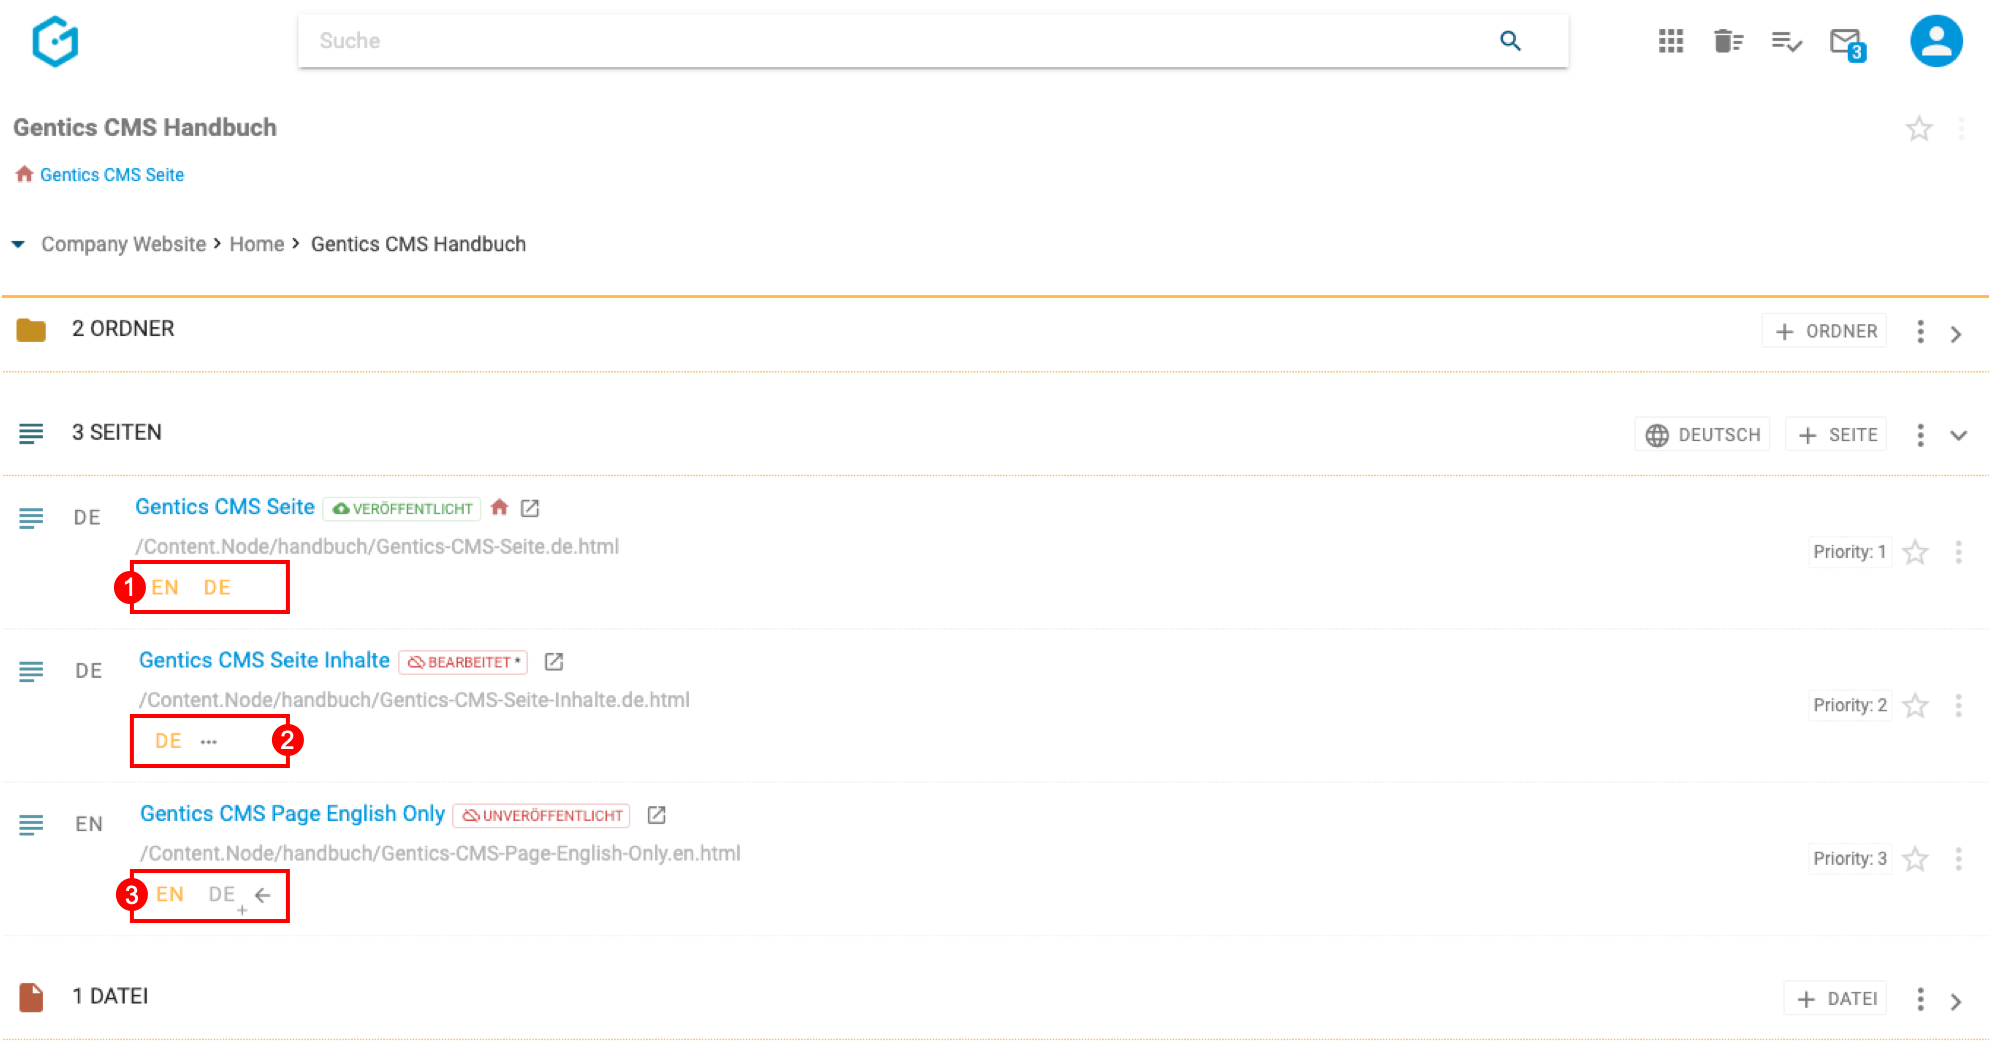Screen dimensions: 1989x1060
Task: Select EN language of English Only page
Action: (170, 894)
